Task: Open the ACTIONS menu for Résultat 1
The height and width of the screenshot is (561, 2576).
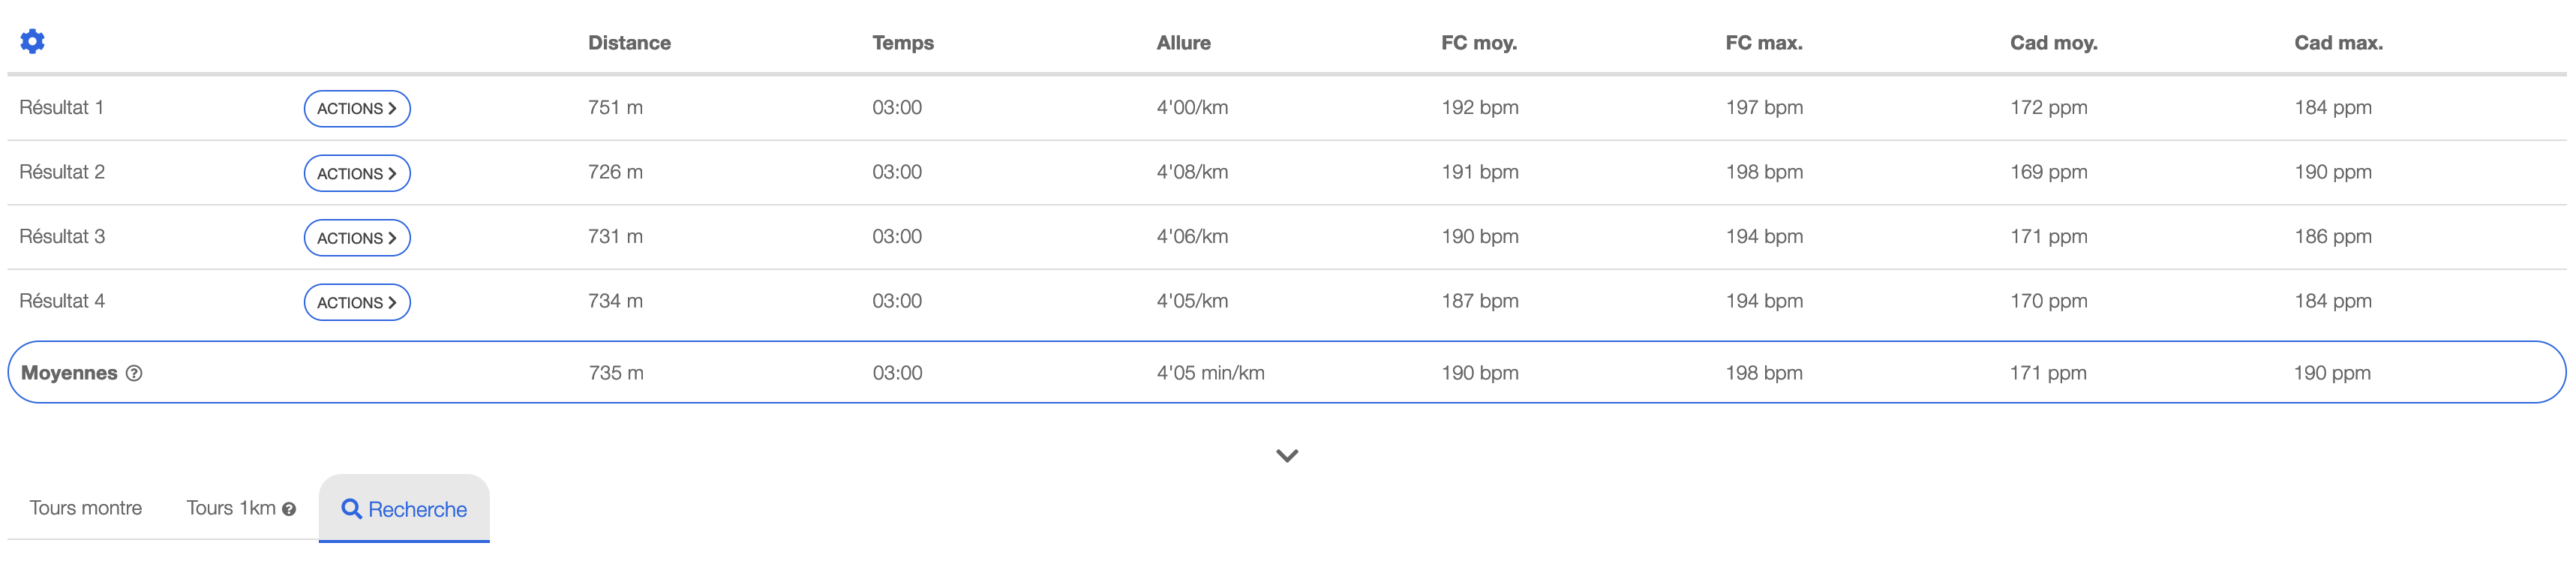Action: [x=357, y=108]
